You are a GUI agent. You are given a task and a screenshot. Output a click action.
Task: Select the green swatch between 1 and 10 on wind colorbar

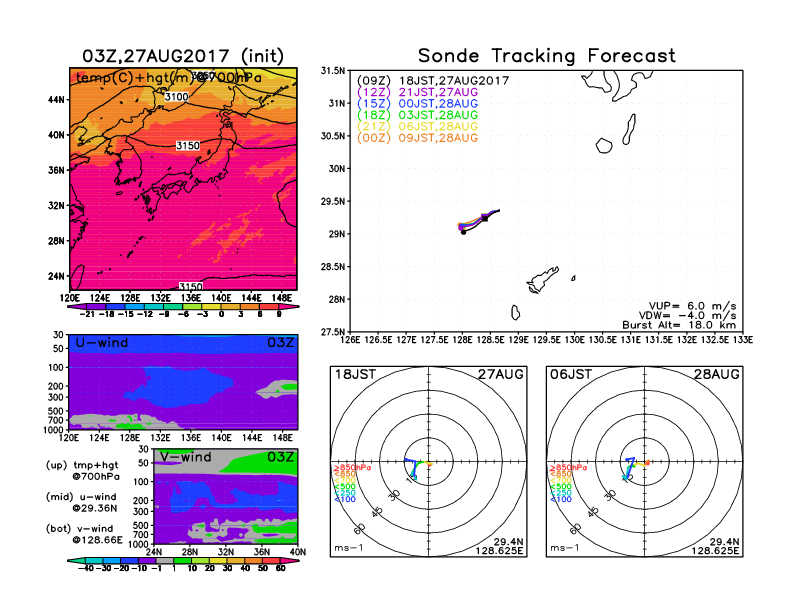pyautogui.click(x=182, y=561)
